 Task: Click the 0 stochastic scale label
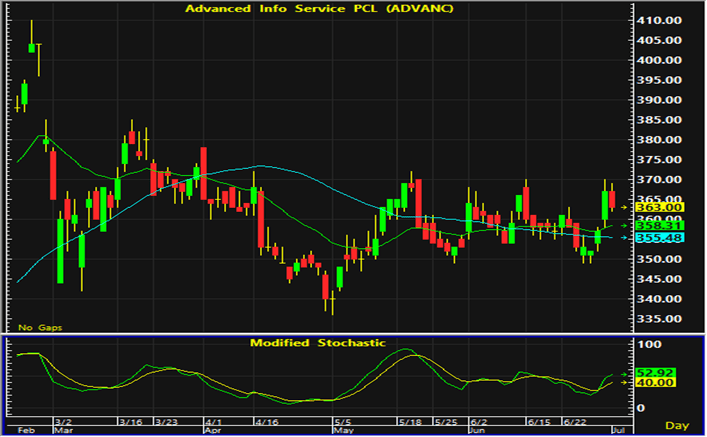point(641,408)
